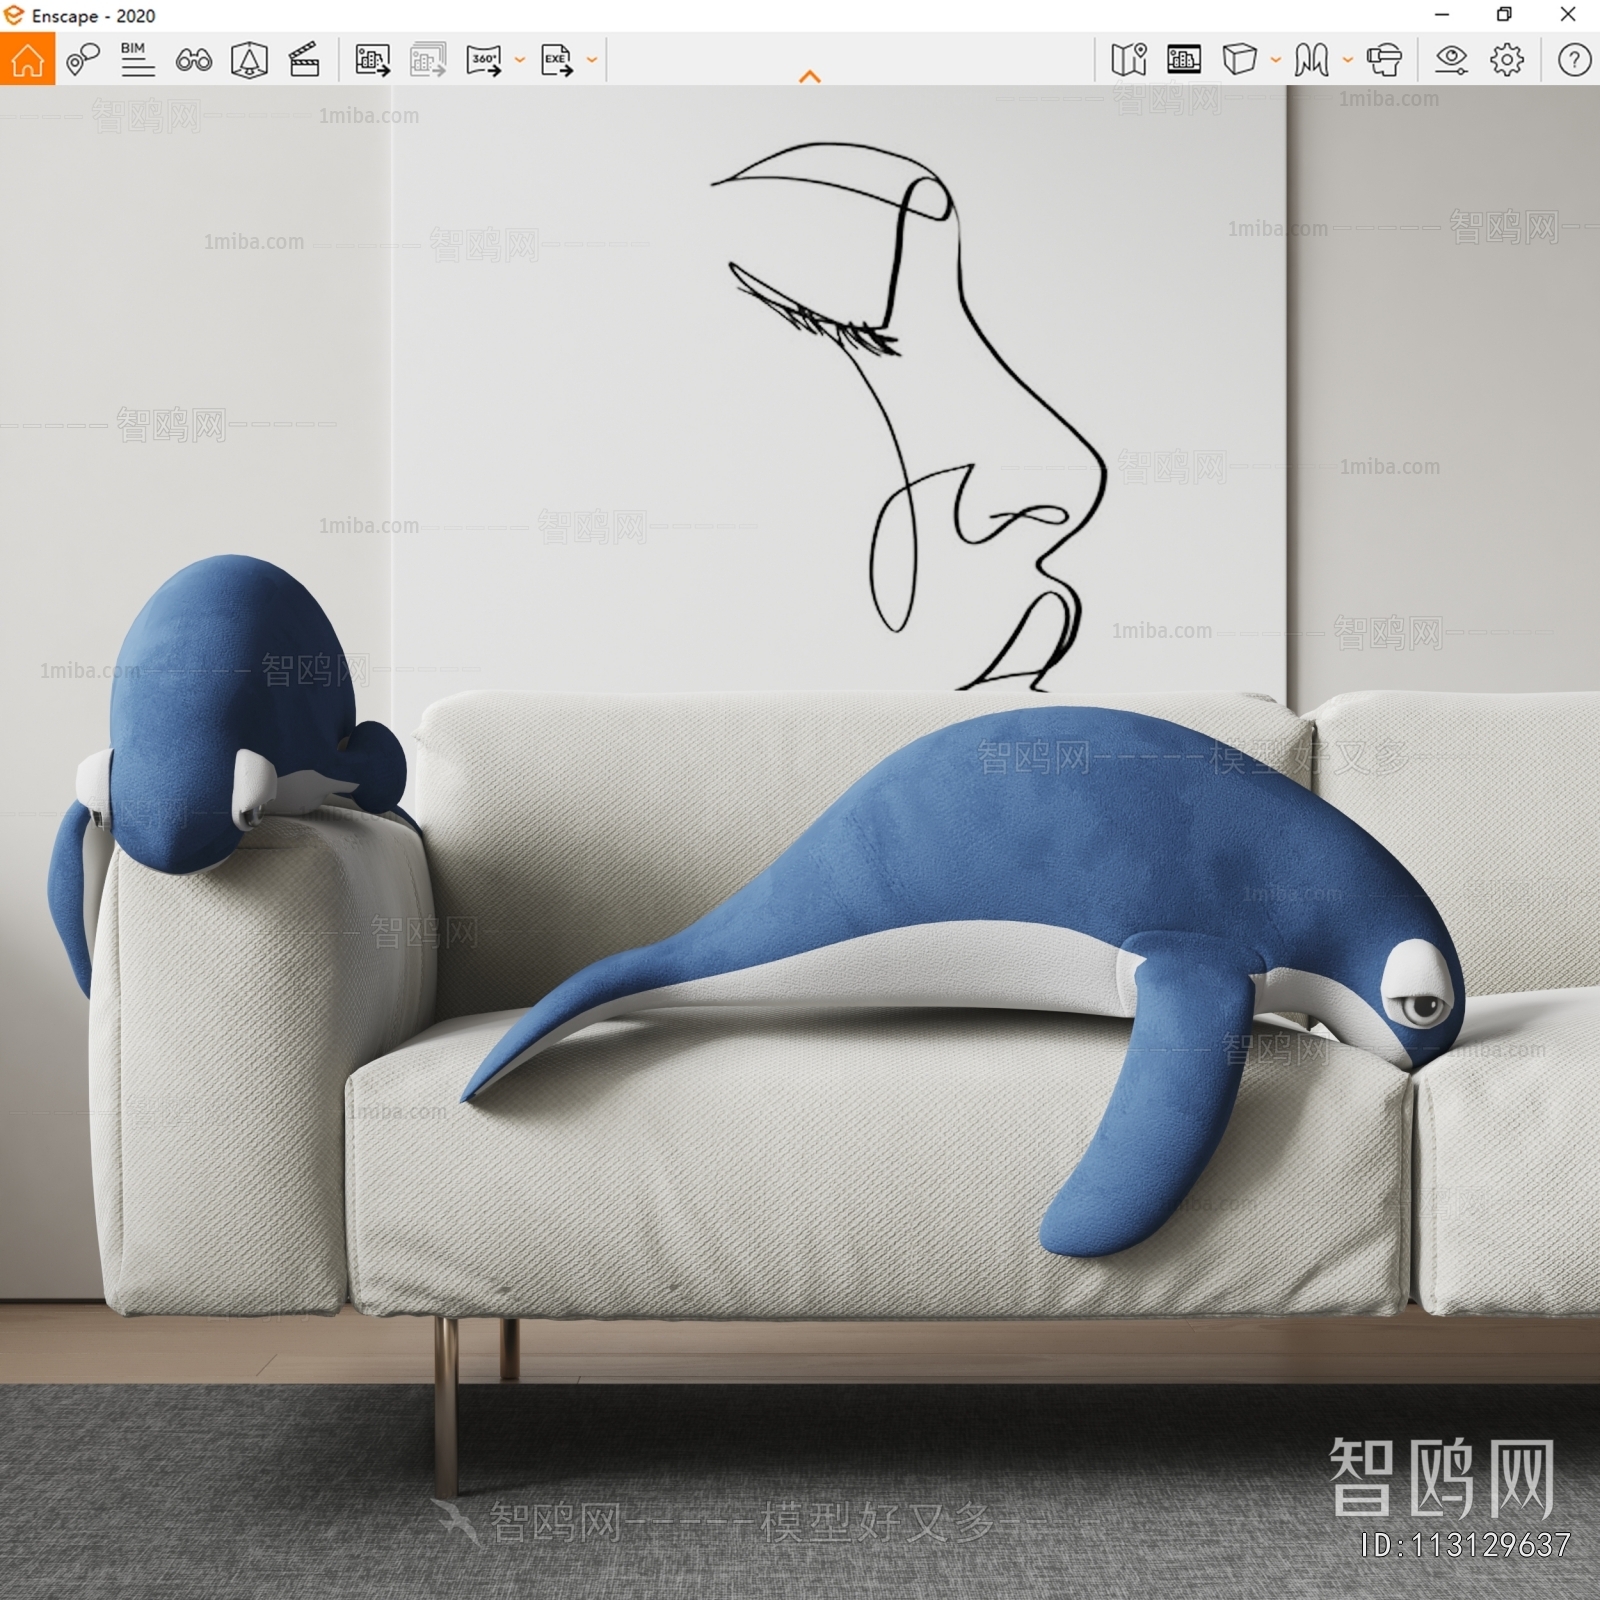Export standalone EXE file
The width and height of the screenshot is (1600, 1600).
click(557, 60)
